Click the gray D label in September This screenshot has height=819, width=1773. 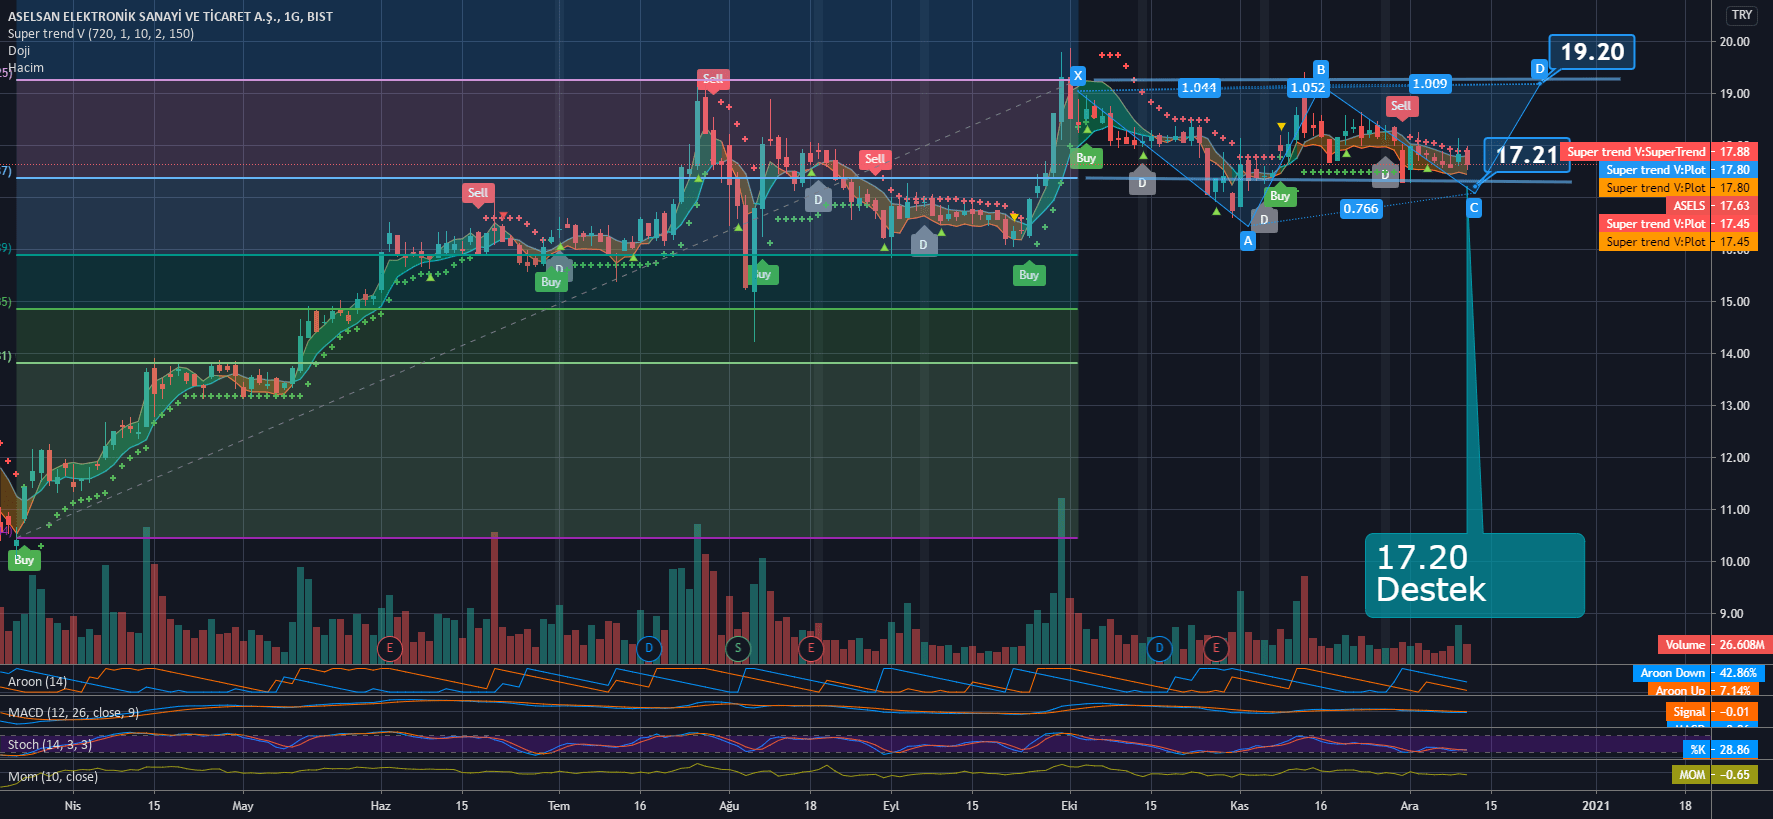click(x=923, y=244)
